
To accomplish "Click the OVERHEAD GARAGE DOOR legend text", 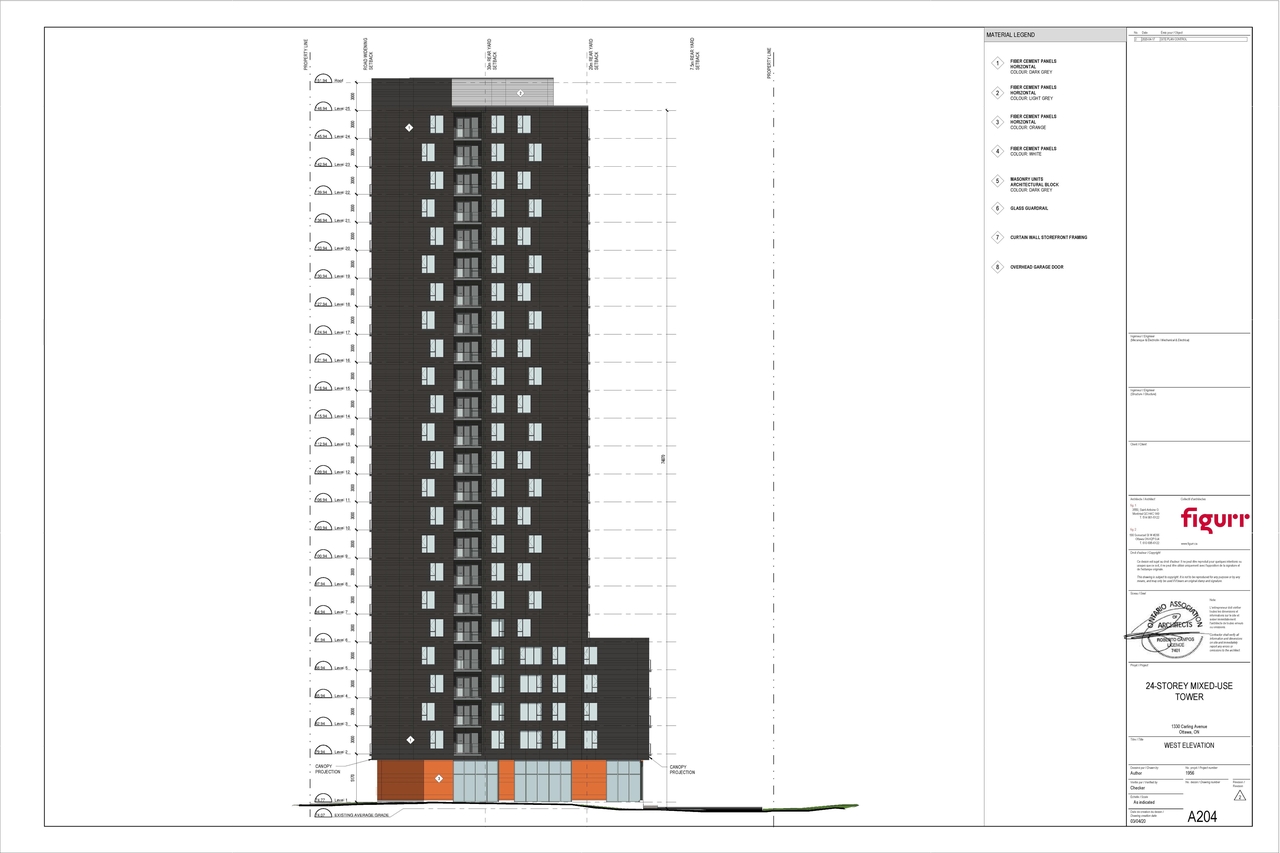I will click(x=1038, y=268).
